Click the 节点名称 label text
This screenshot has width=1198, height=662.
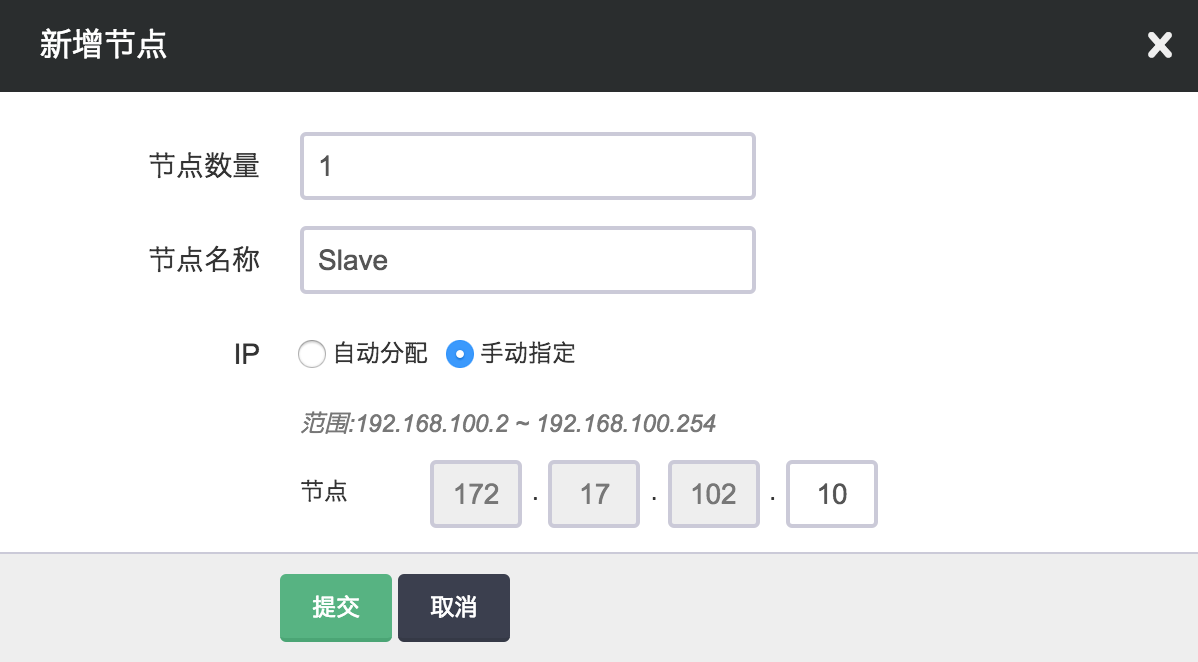click(x=204, y=260)
